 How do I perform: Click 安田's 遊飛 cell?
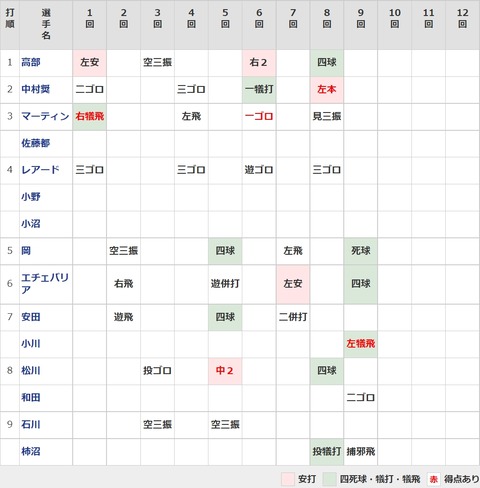tap(124, 317)
